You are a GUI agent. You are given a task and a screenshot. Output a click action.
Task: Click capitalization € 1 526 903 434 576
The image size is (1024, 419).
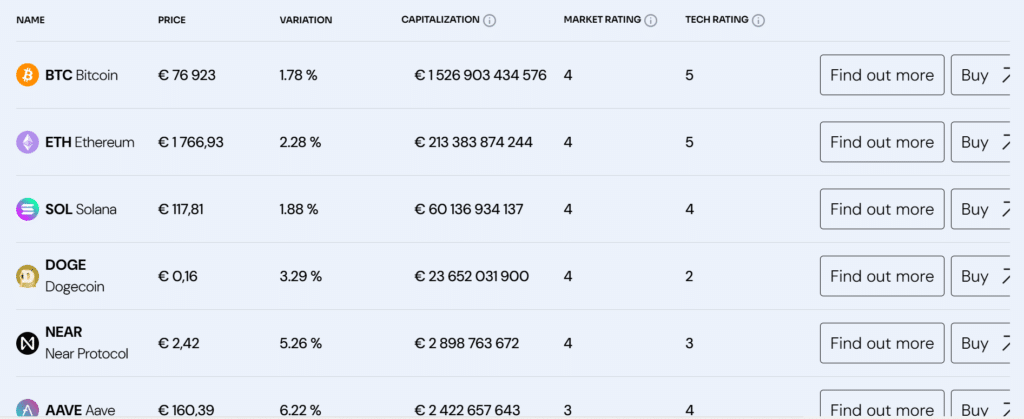(481, 75)
